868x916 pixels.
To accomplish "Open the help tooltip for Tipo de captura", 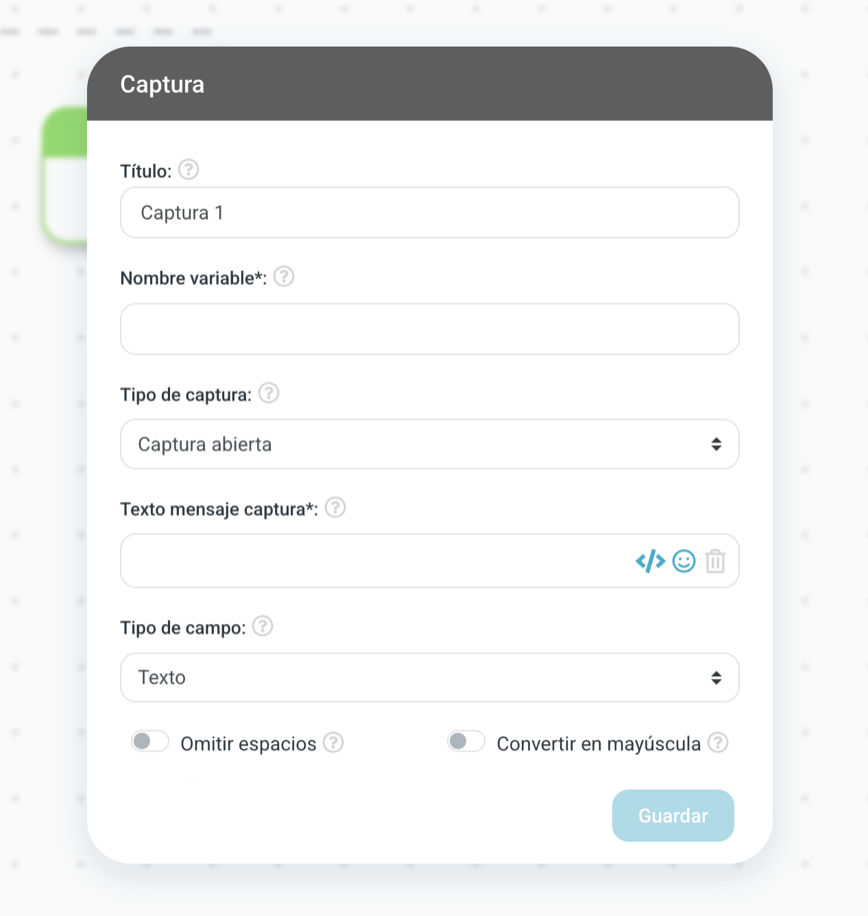I will pyautogui.click(x=268, y=393).
